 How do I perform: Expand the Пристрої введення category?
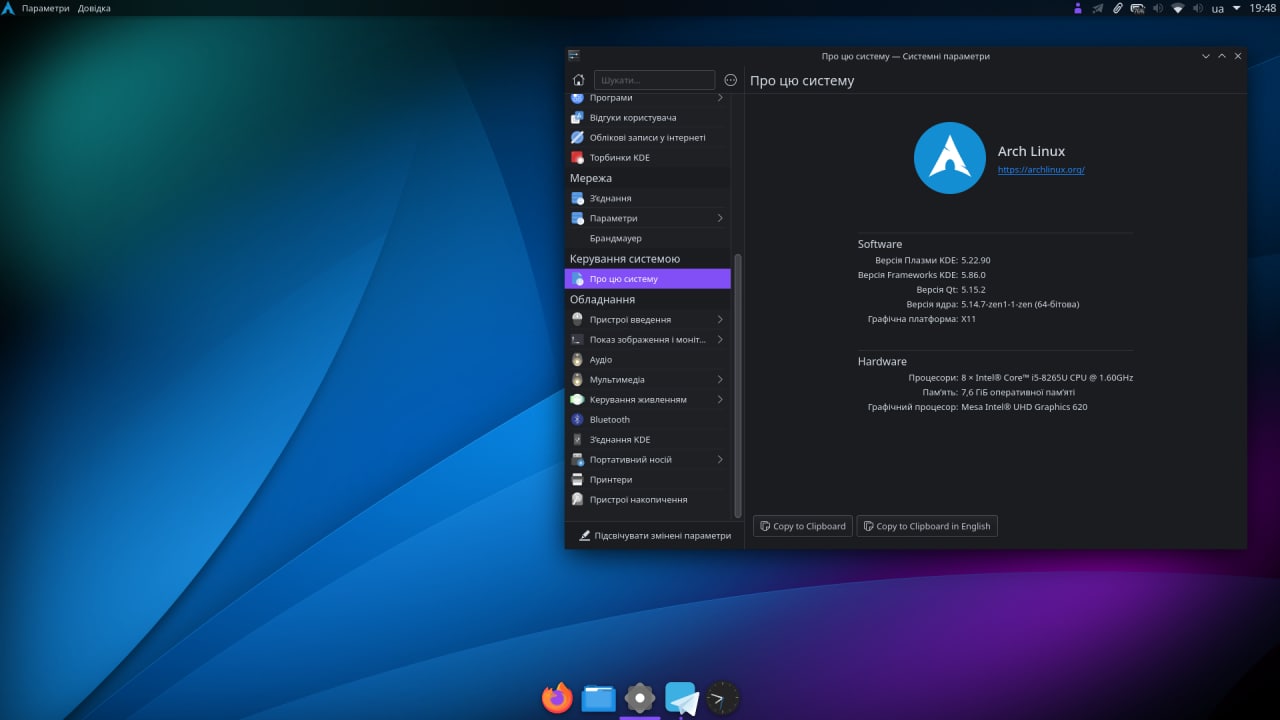click(648, 319)
